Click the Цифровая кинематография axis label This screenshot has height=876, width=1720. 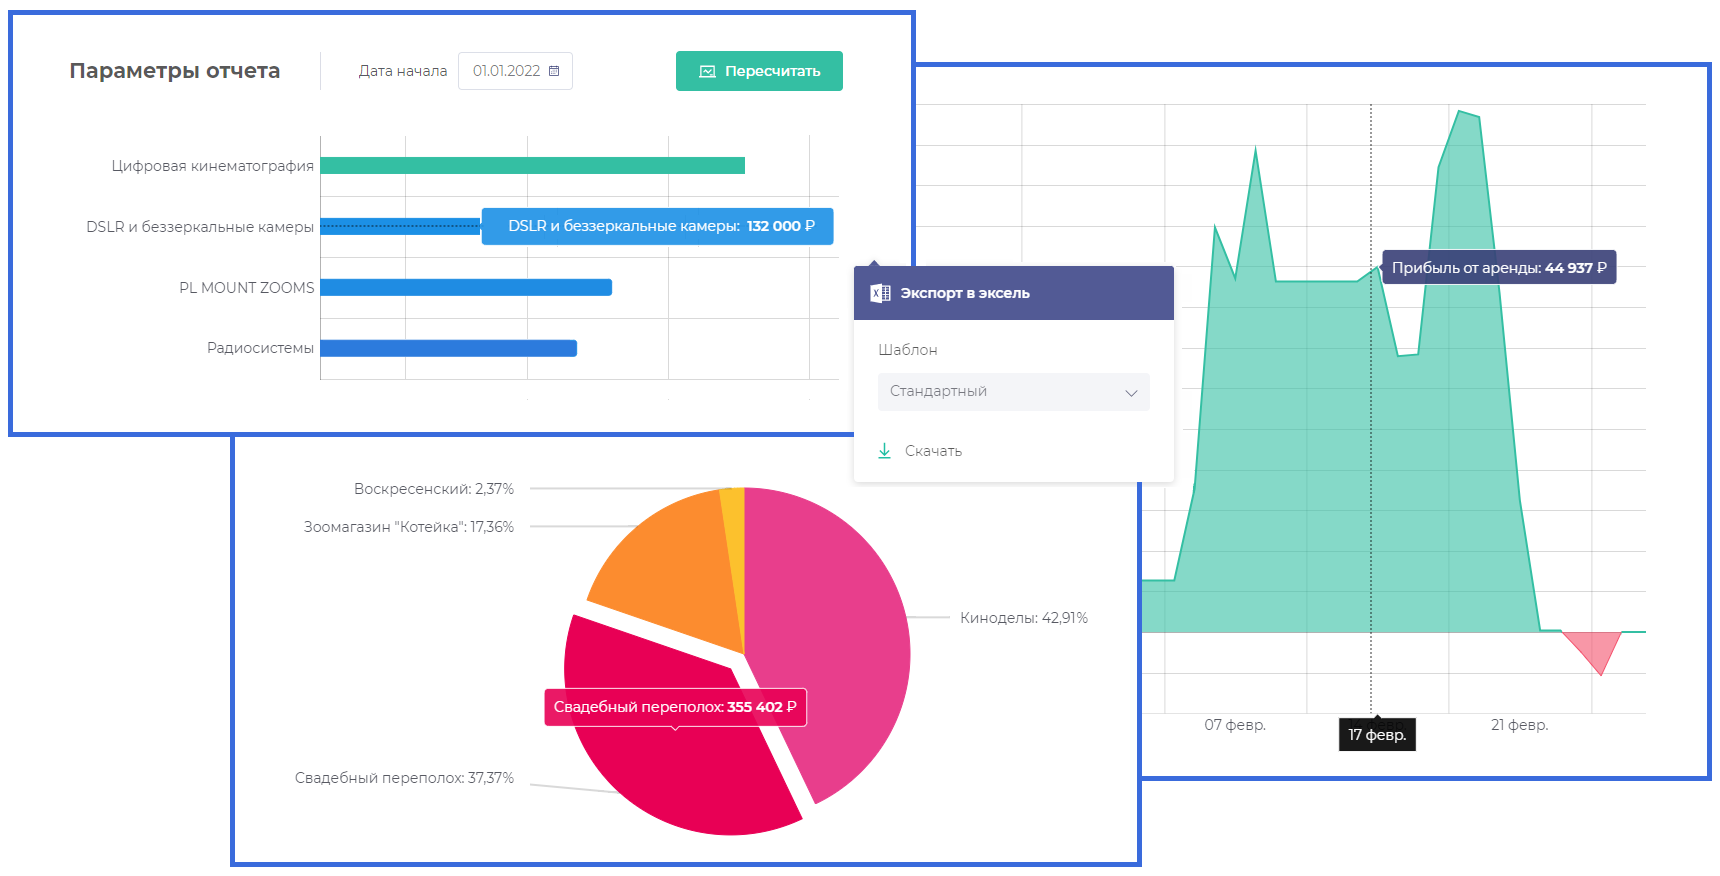click(213, 166)
